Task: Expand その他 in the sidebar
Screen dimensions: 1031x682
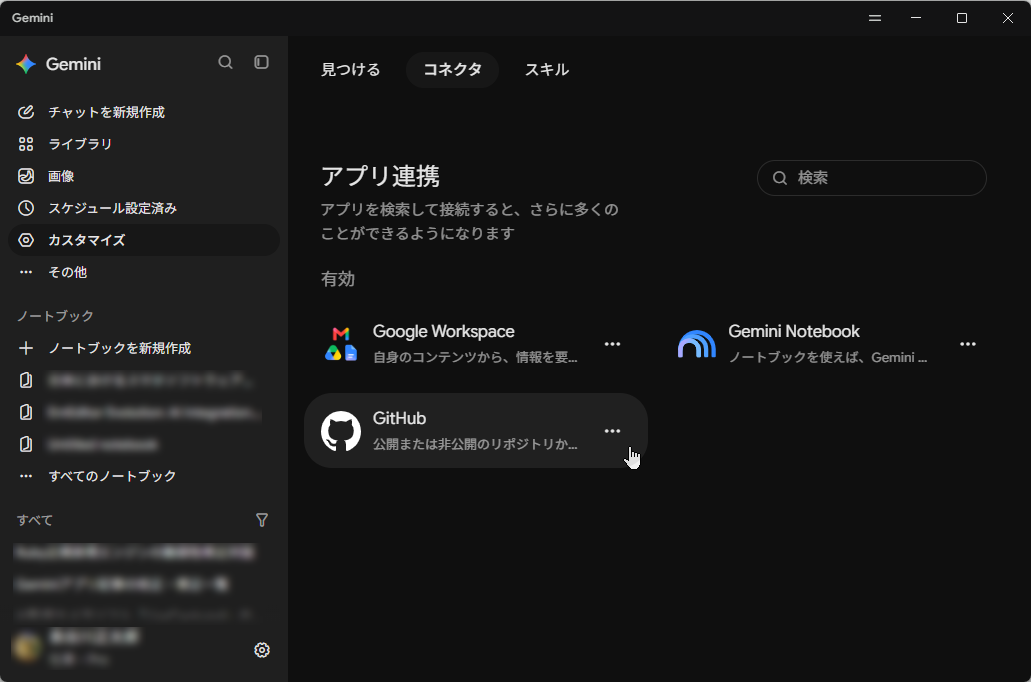Action: [x=144, y=272]
